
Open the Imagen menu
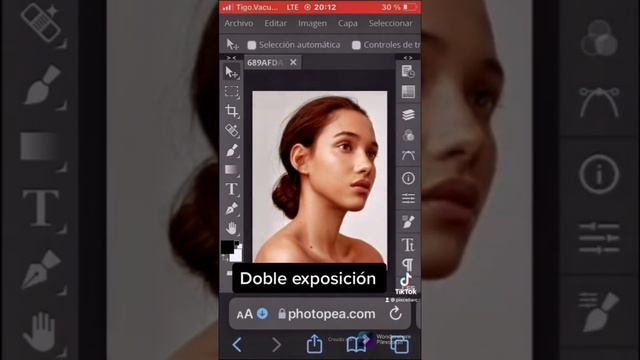click(x=312, y=23)
